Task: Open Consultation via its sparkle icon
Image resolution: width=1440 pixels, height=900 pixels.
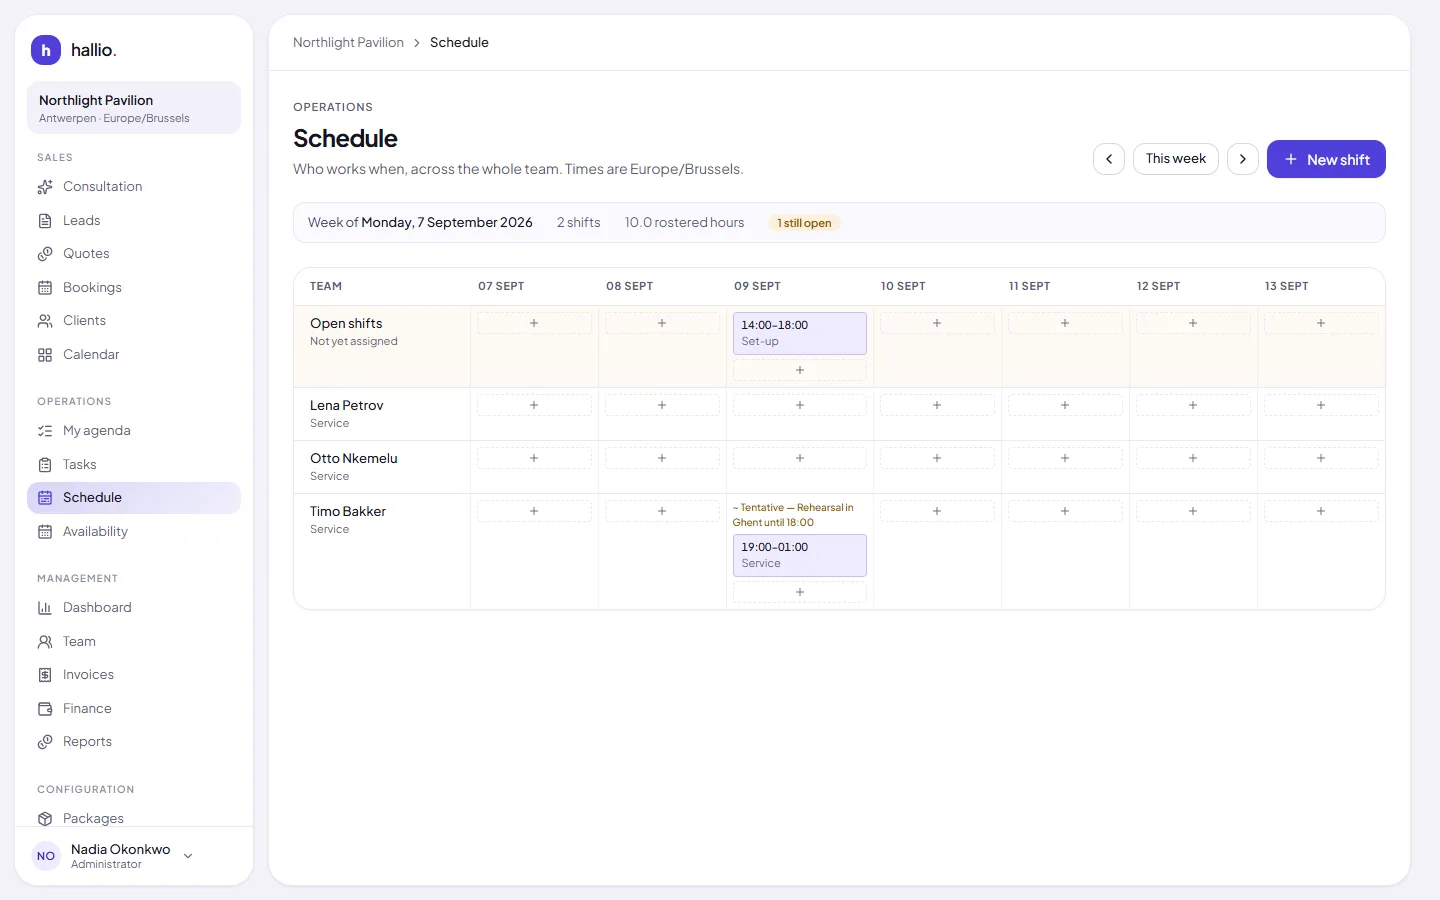Action: 45,187
